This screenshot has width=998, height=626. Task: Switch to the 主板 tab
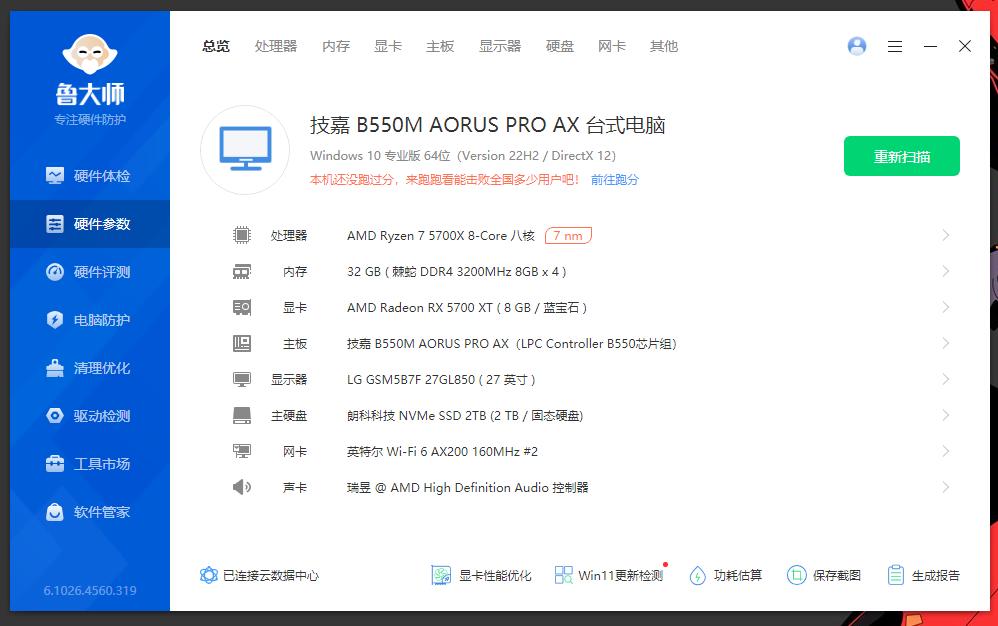(440, 46)
